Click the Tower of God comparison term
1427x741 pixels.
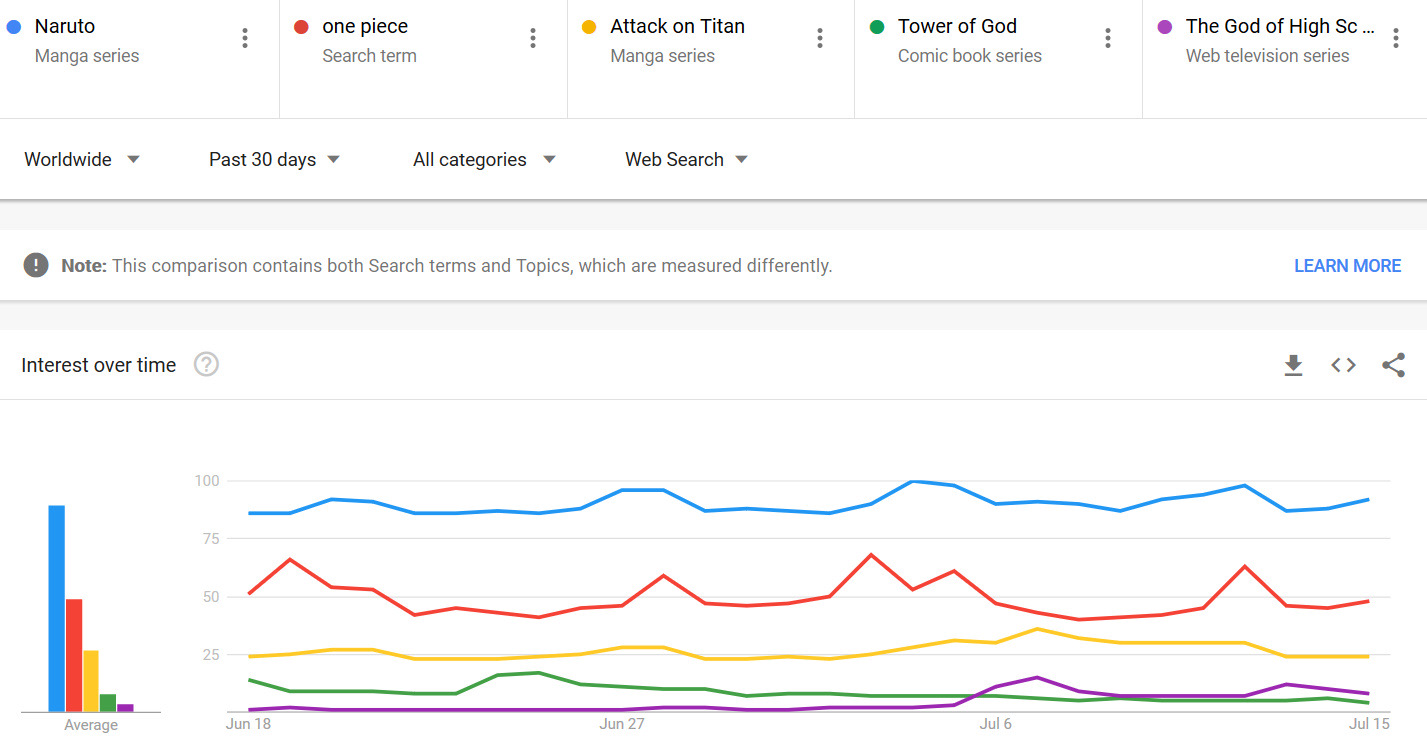click(x=957, y=27)
